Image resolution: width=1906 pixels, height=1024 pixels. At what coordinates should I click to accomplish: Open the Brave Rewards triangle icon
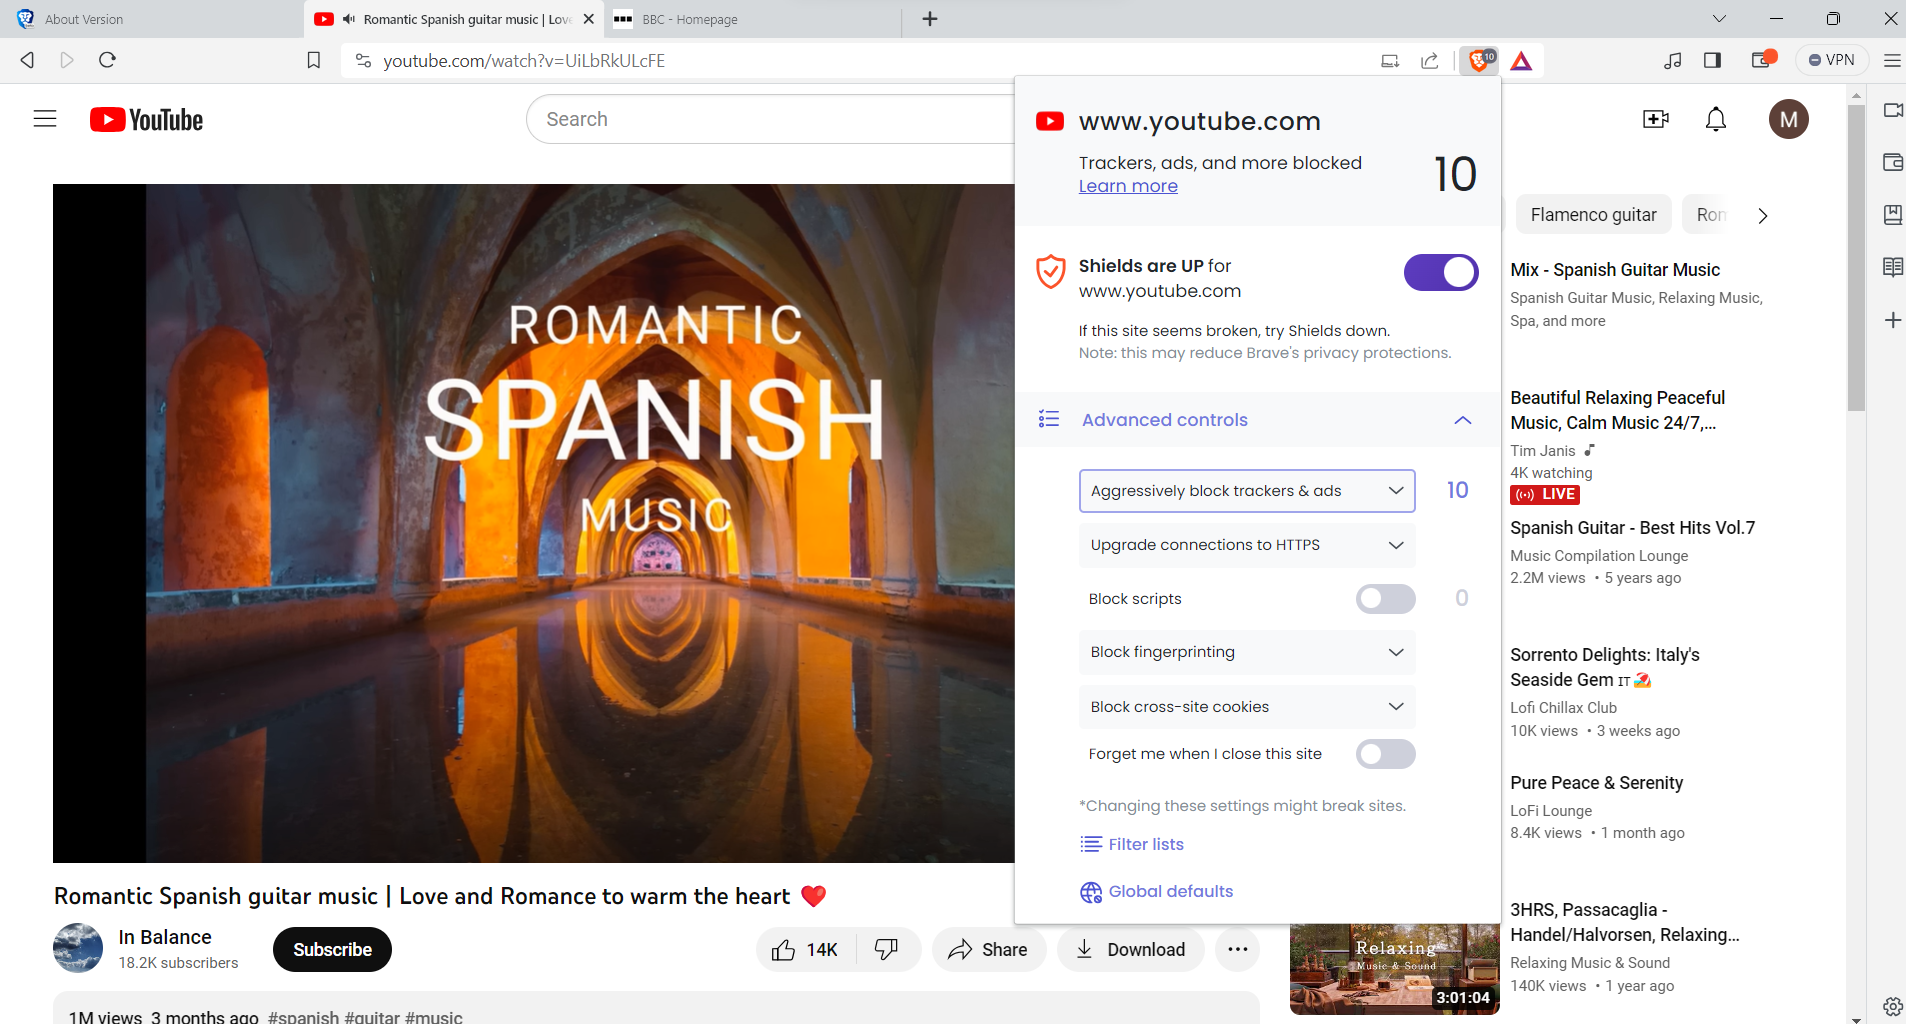coord(1520,60)
